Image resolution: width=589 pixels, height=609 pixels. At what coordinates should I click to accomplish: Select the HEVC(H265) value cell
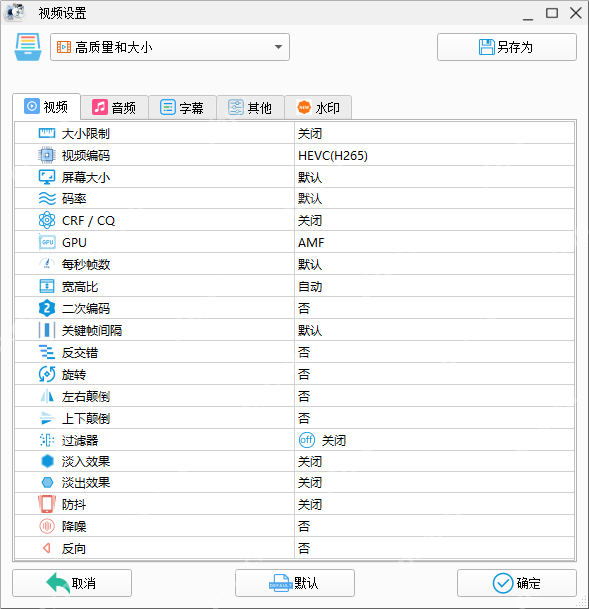(434, 155)
